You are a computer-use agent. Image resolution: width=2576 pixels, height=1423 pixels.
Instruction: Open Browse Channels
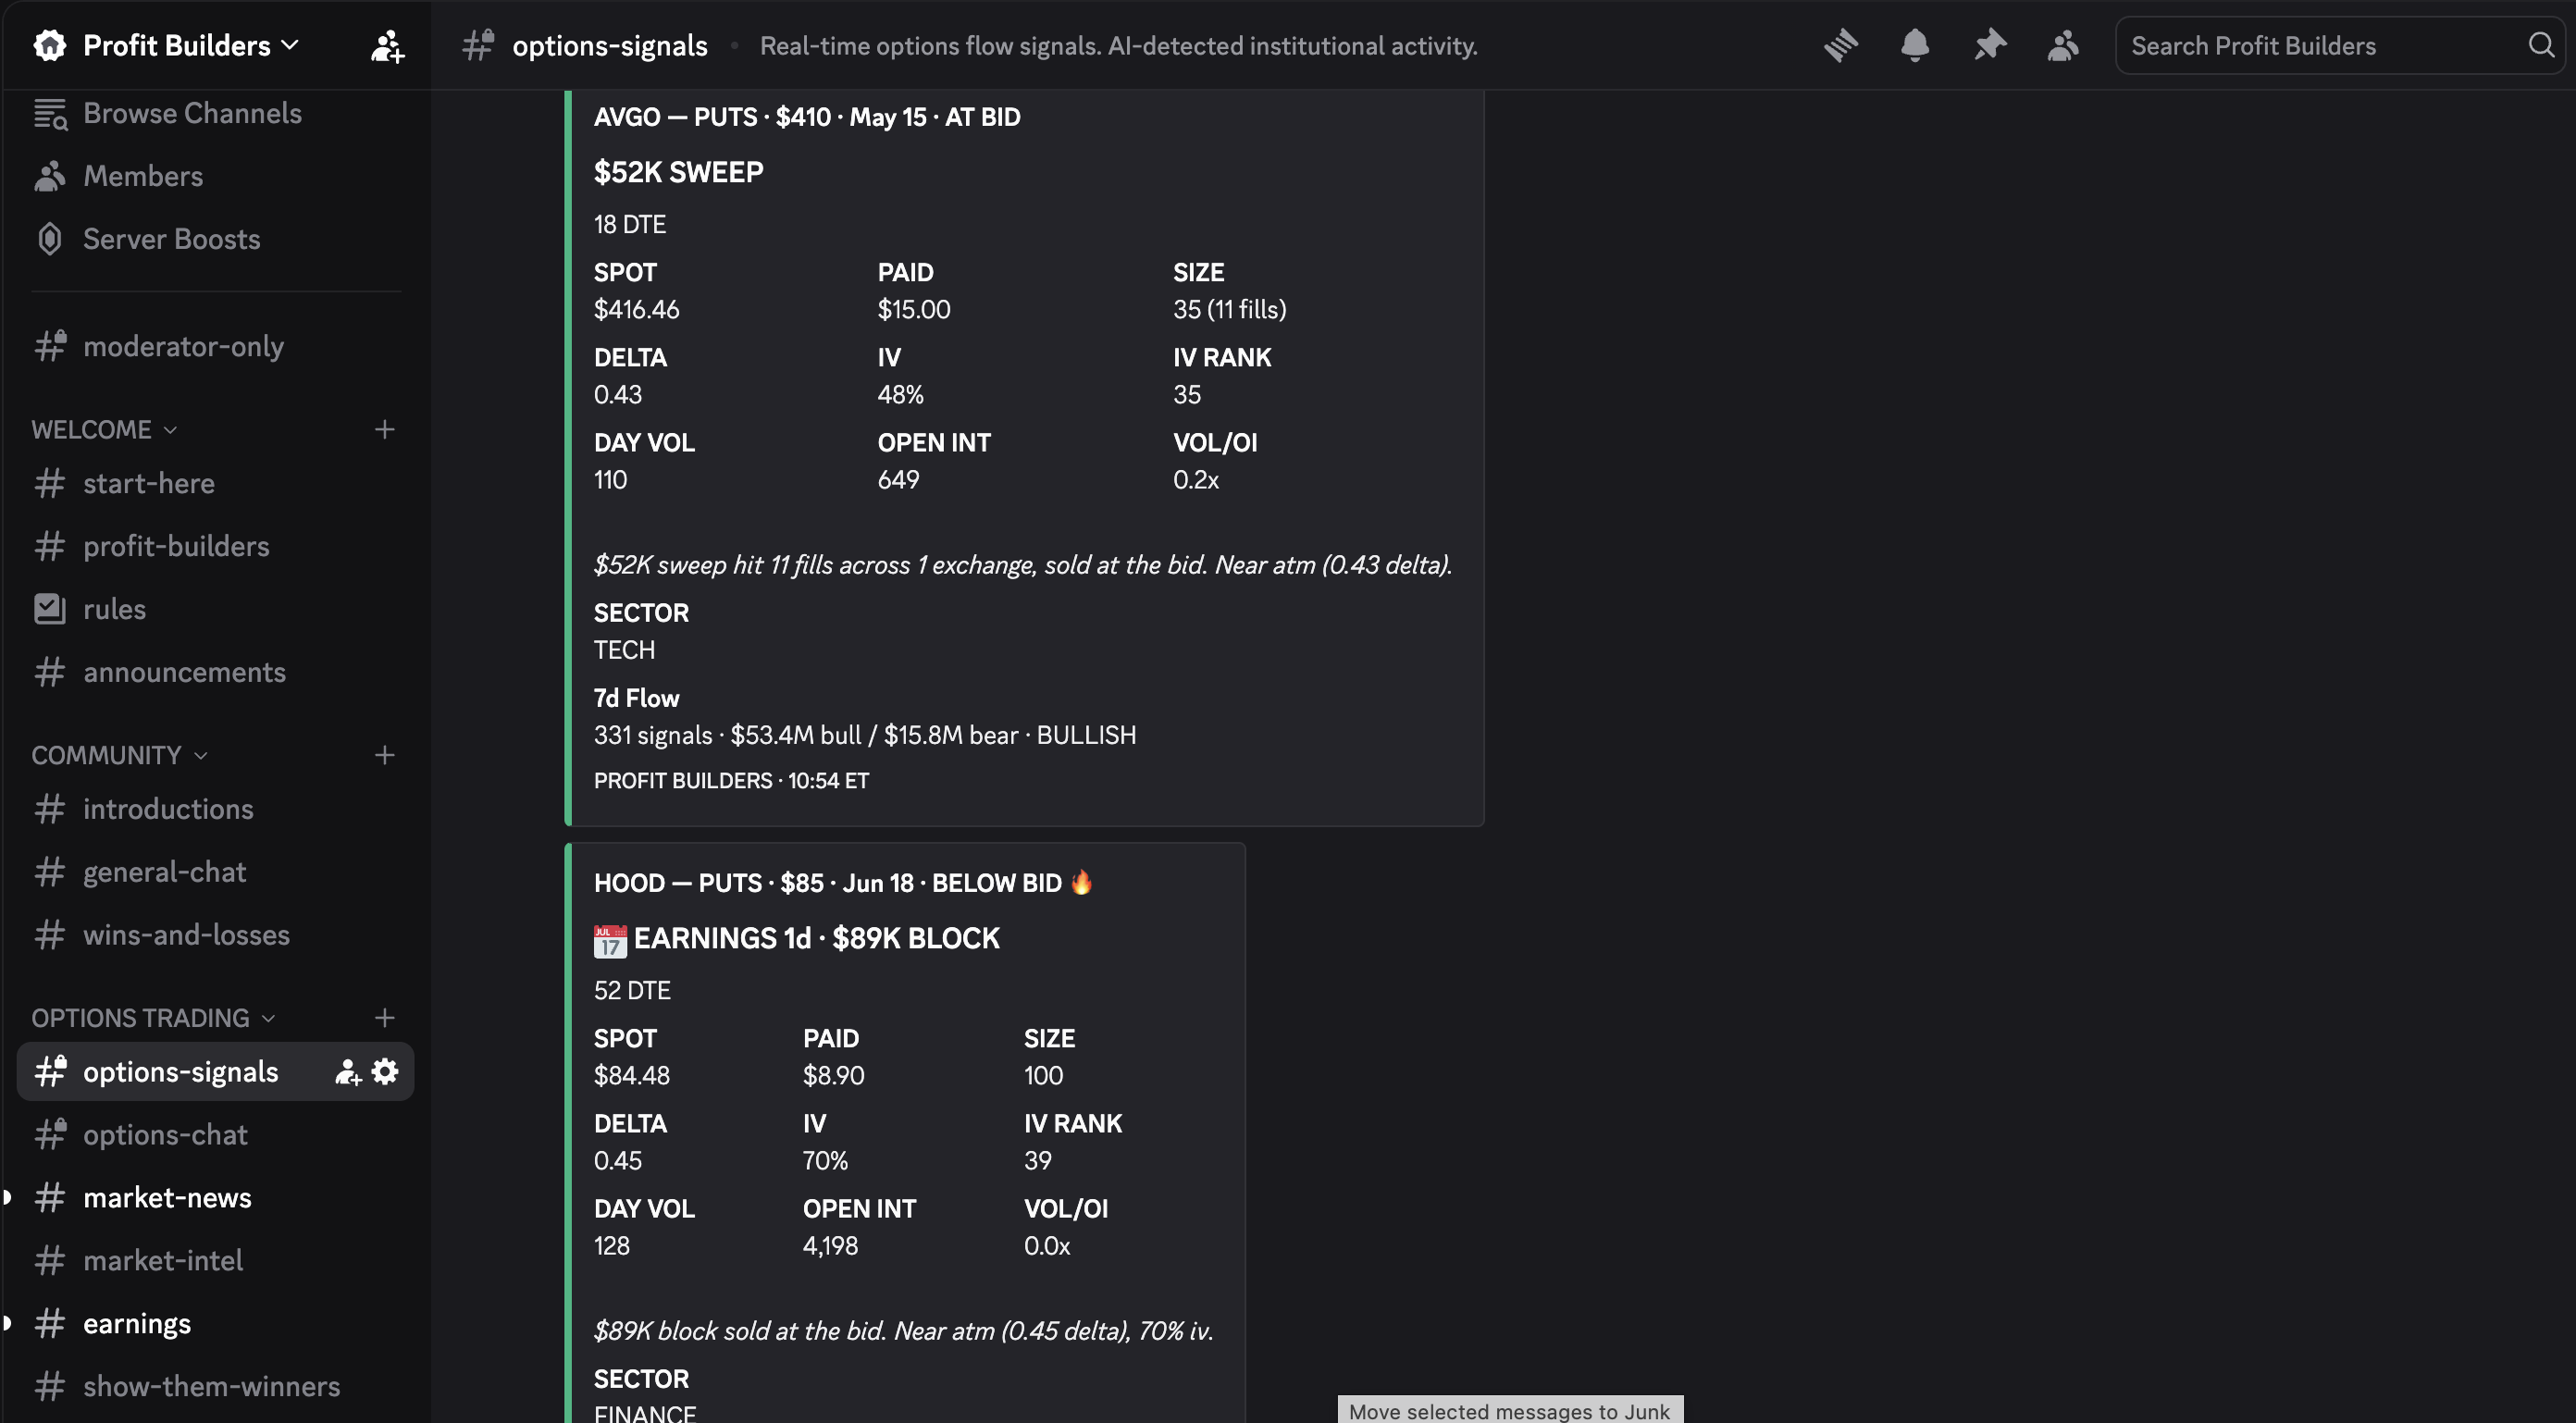216,113
